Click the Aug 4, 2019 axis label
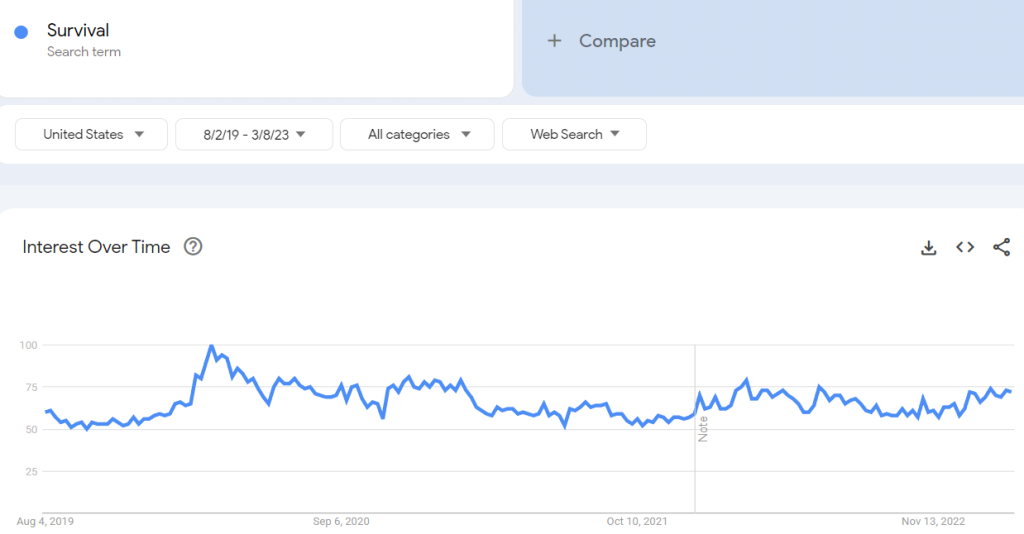 click(45, 521)
